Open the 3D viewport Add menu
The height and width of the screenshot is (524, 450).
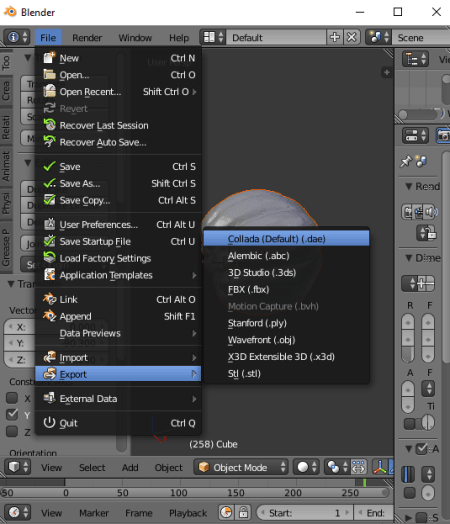[x=130, y=467]
